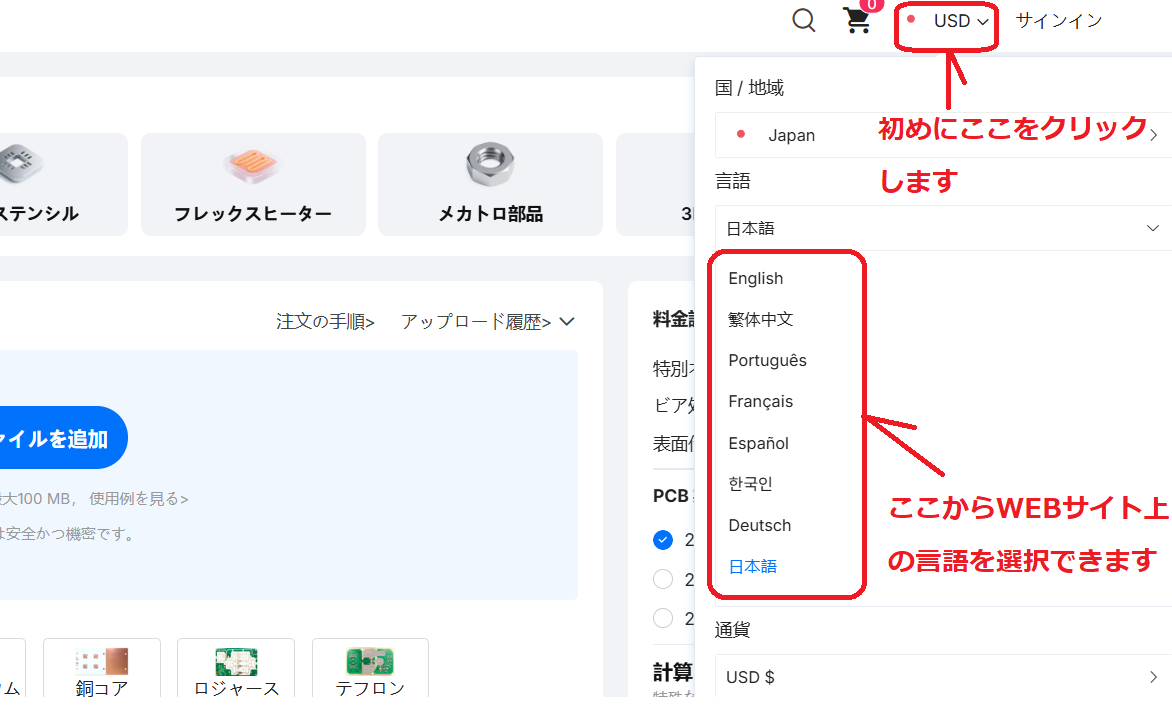The width and height of the screenshot is (1172, 707).
Task: Click the flex heater product icon
Action: [x=253, y=163]
